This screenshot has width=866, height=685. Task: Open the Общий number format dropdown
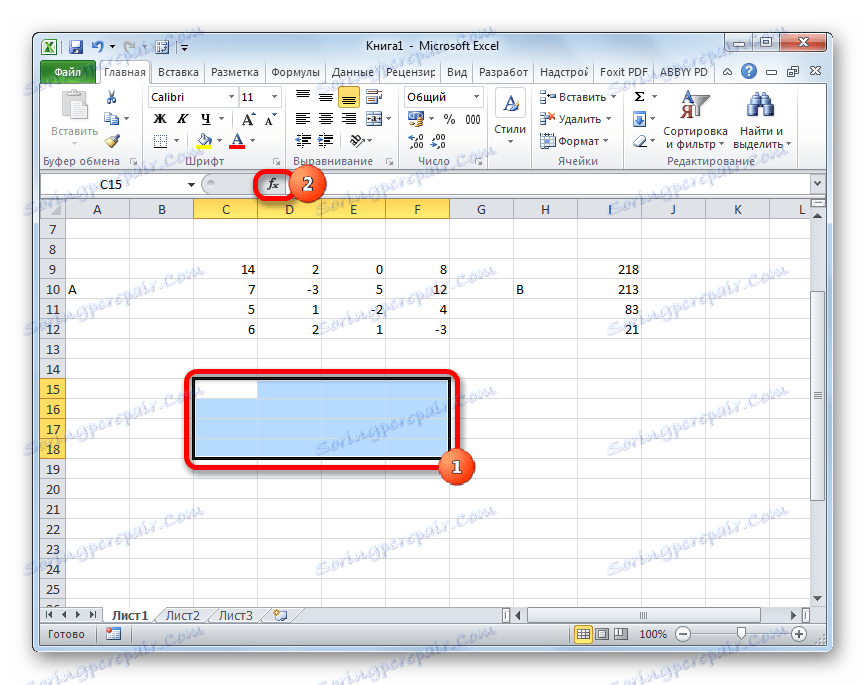(476, 97)
